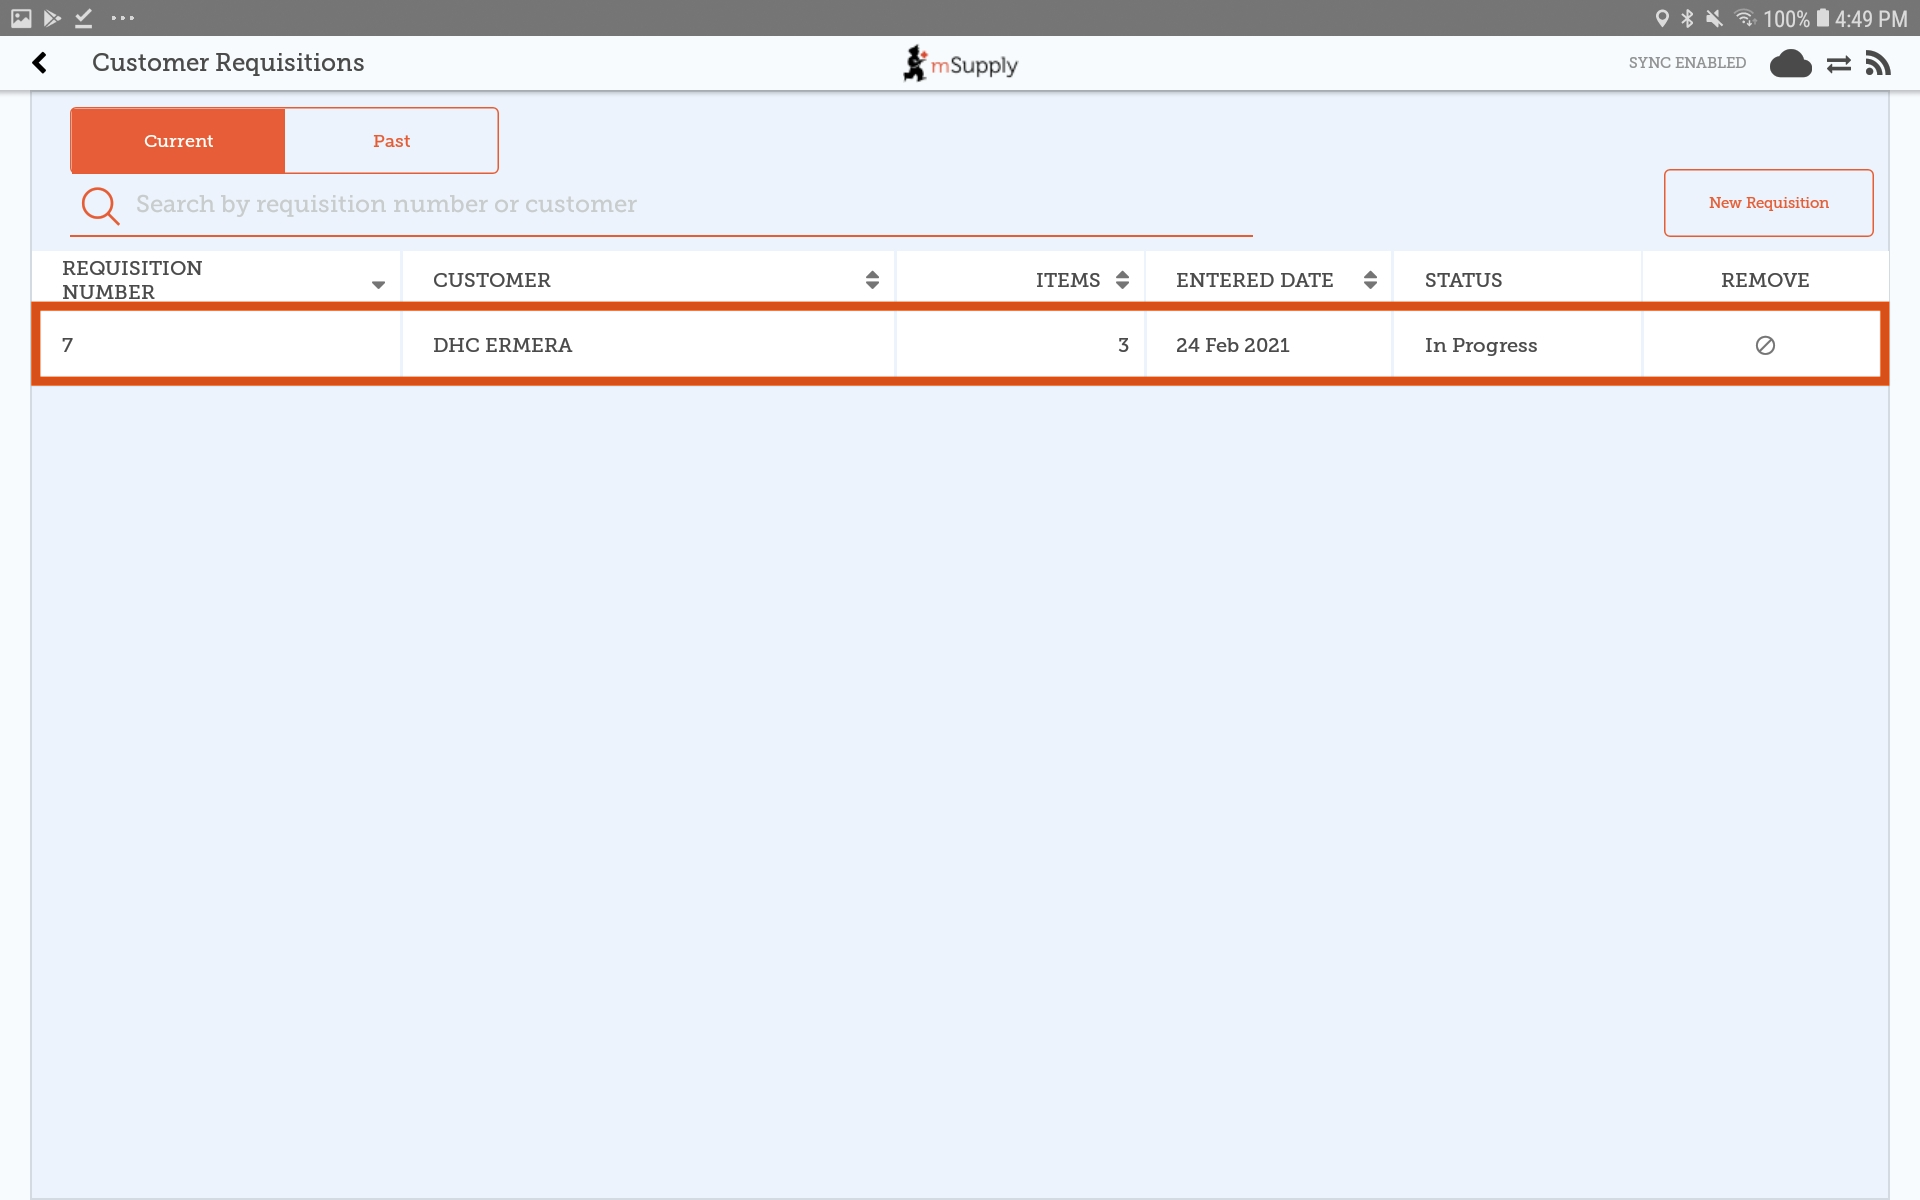
Task: Sort by Requisition Number column arrow
Action: (x=378, y=284)
